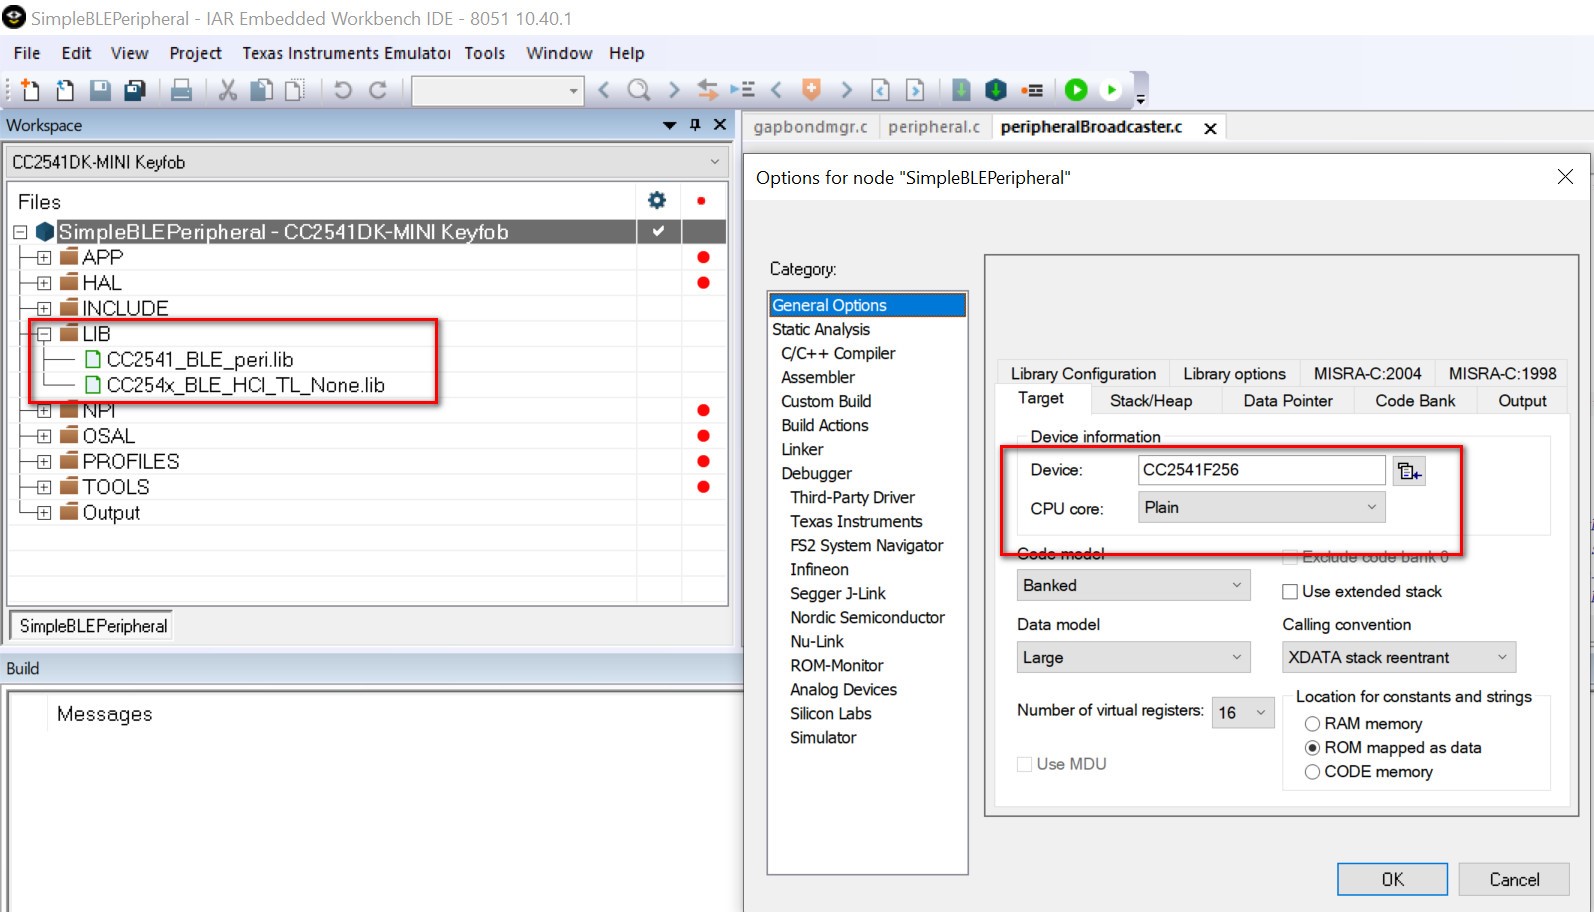The height and width of the screenshot is (912, 1594).
Task: Switch to Library Configuration tab
Action: pyautogui.click(x=1083, y=373)
